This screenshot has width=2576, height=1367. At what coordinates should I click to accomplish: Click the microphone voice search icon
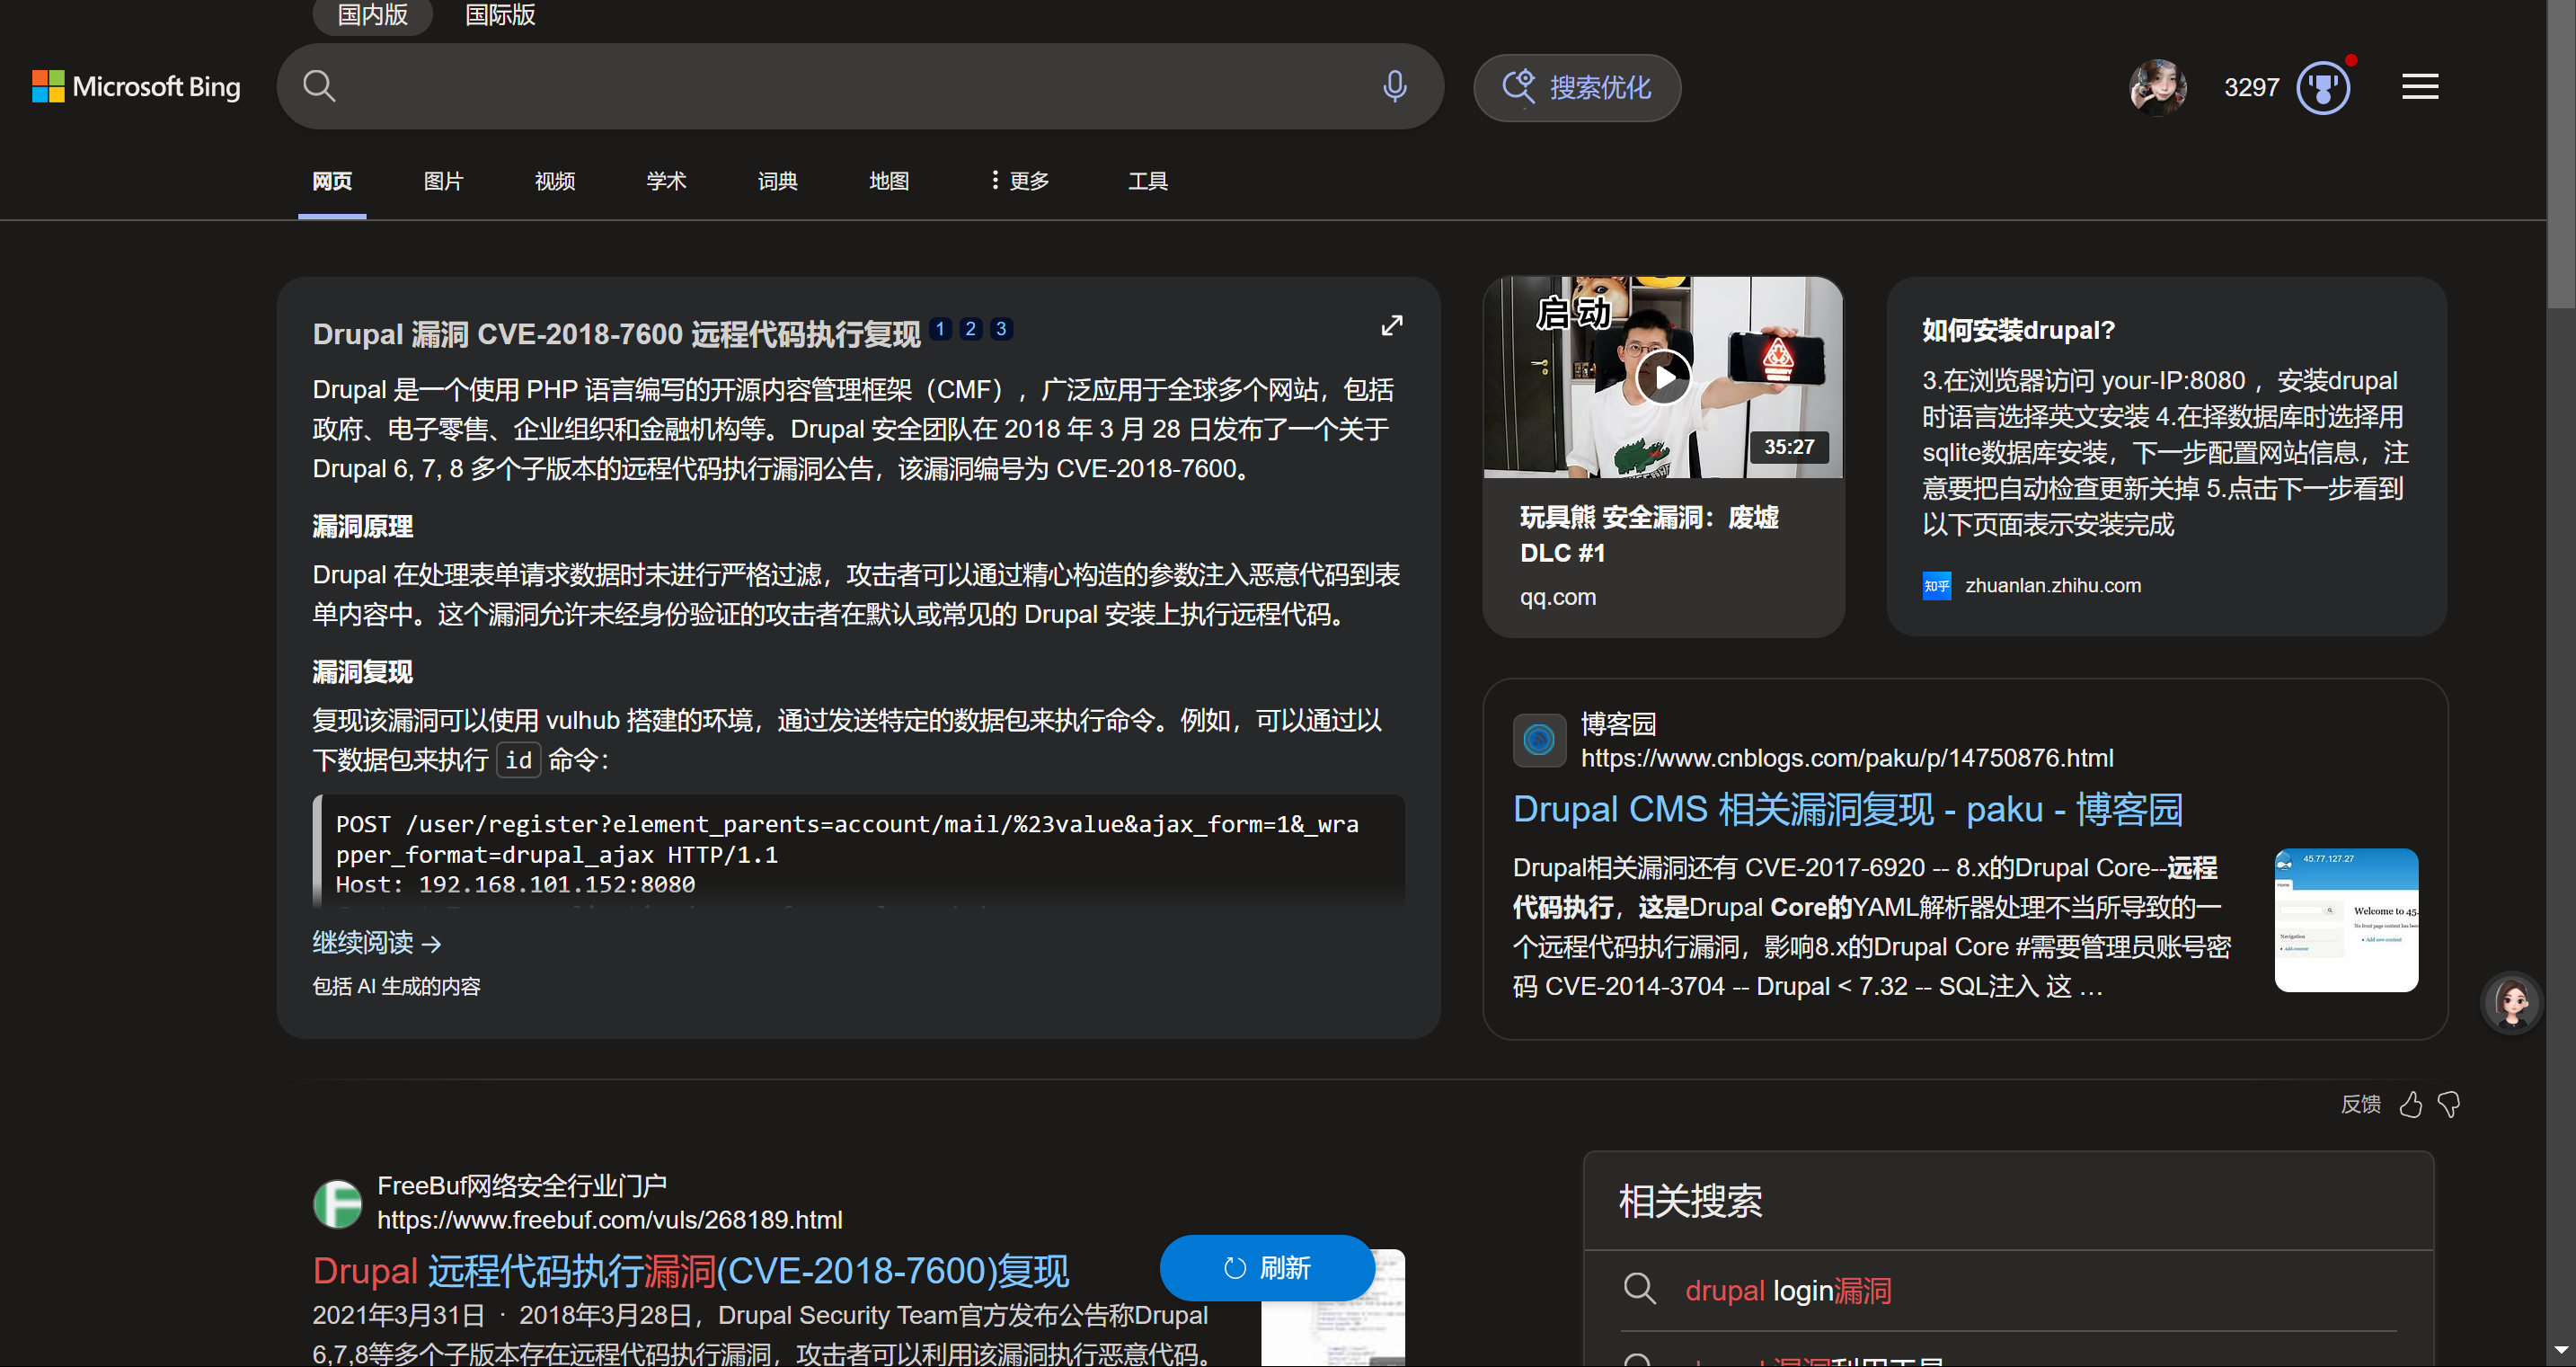pos(1394,86)
